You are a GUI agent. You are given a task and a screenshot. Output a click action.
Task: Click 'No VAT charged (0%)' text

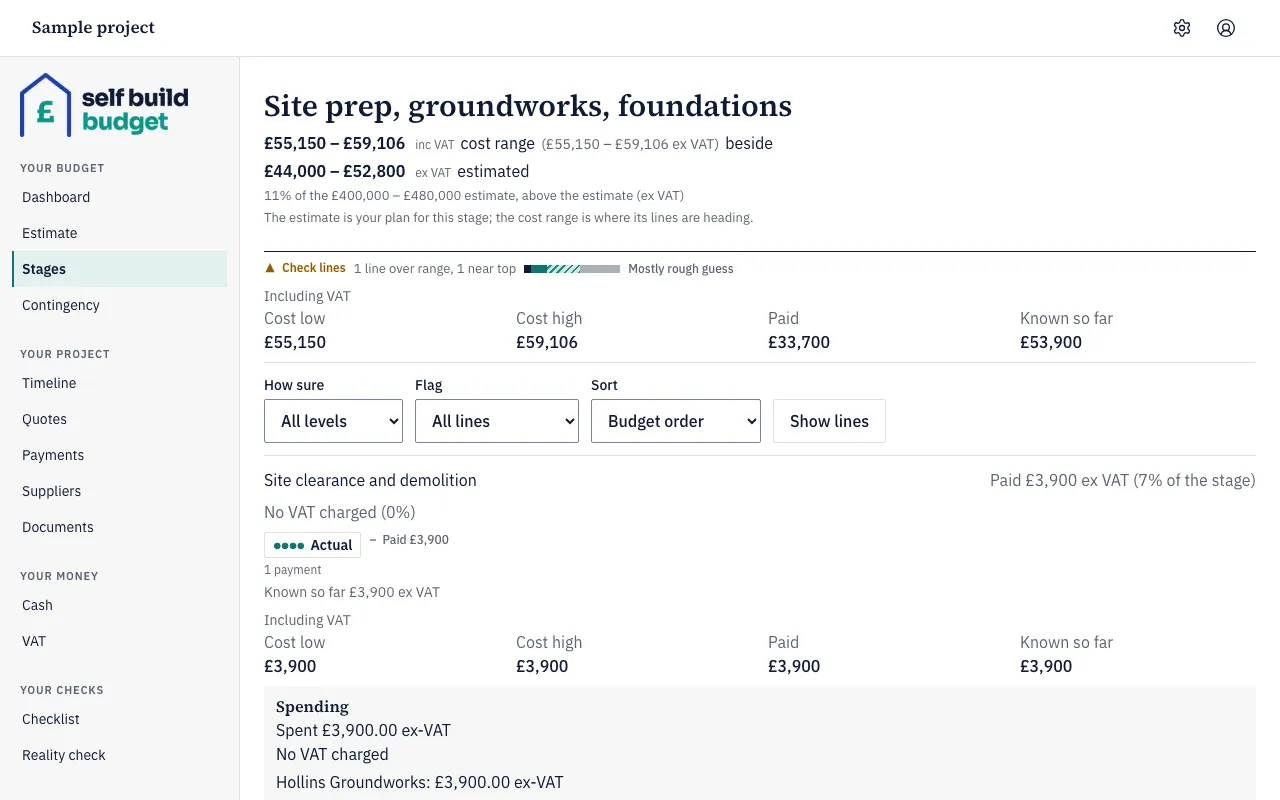click(x=340, y=512)
